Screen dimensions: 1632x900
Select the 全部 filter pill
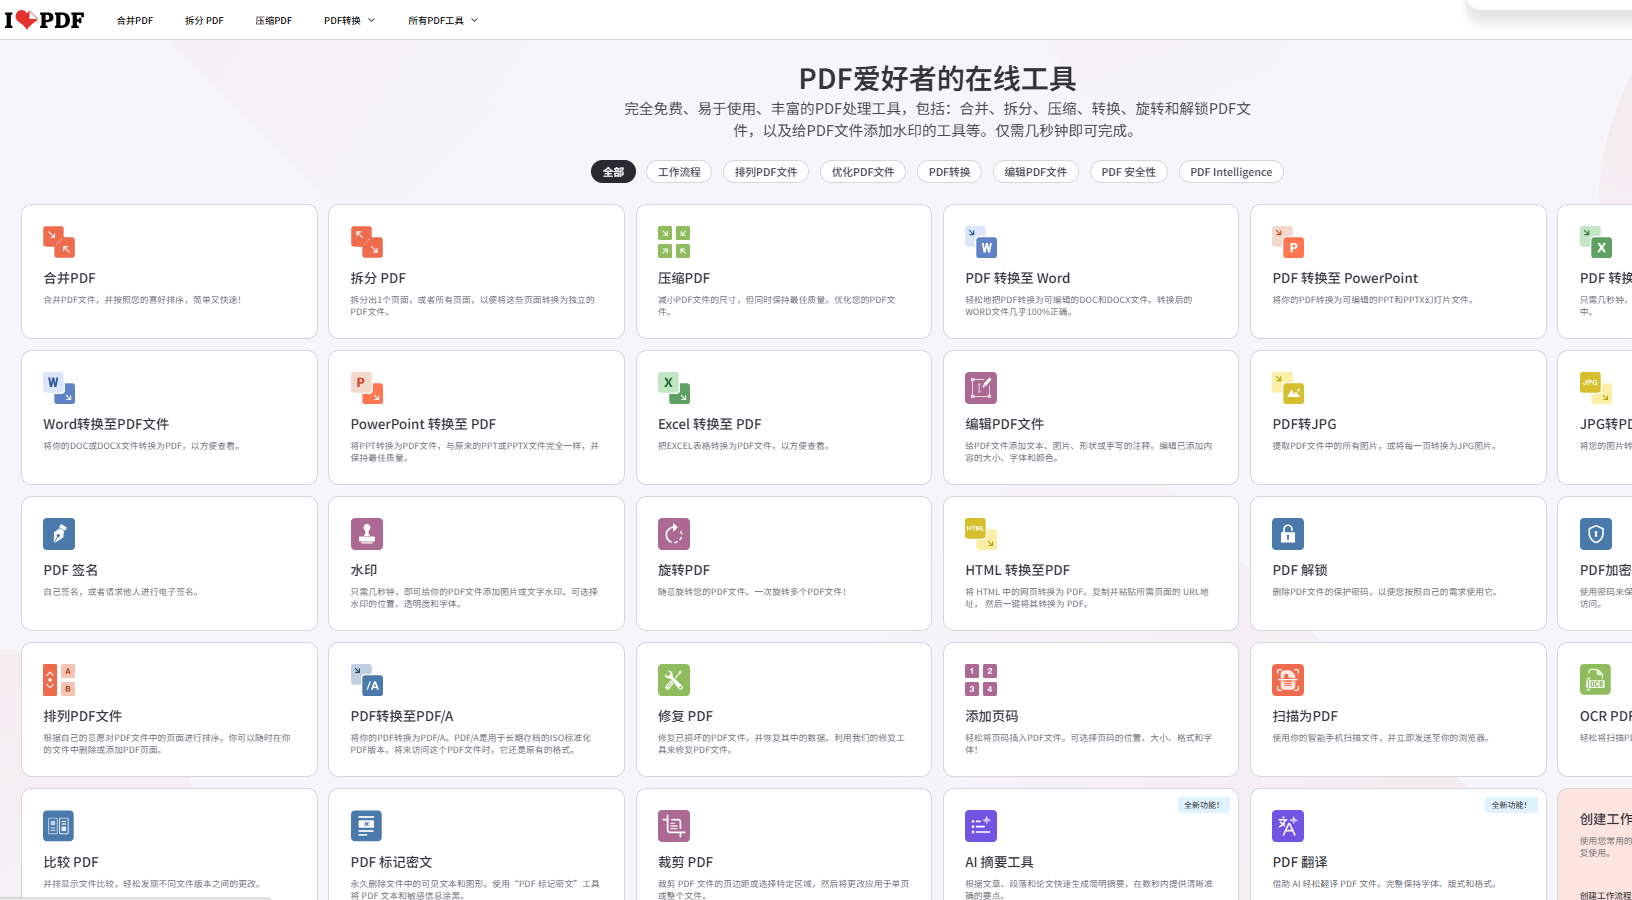click(613, 172)
